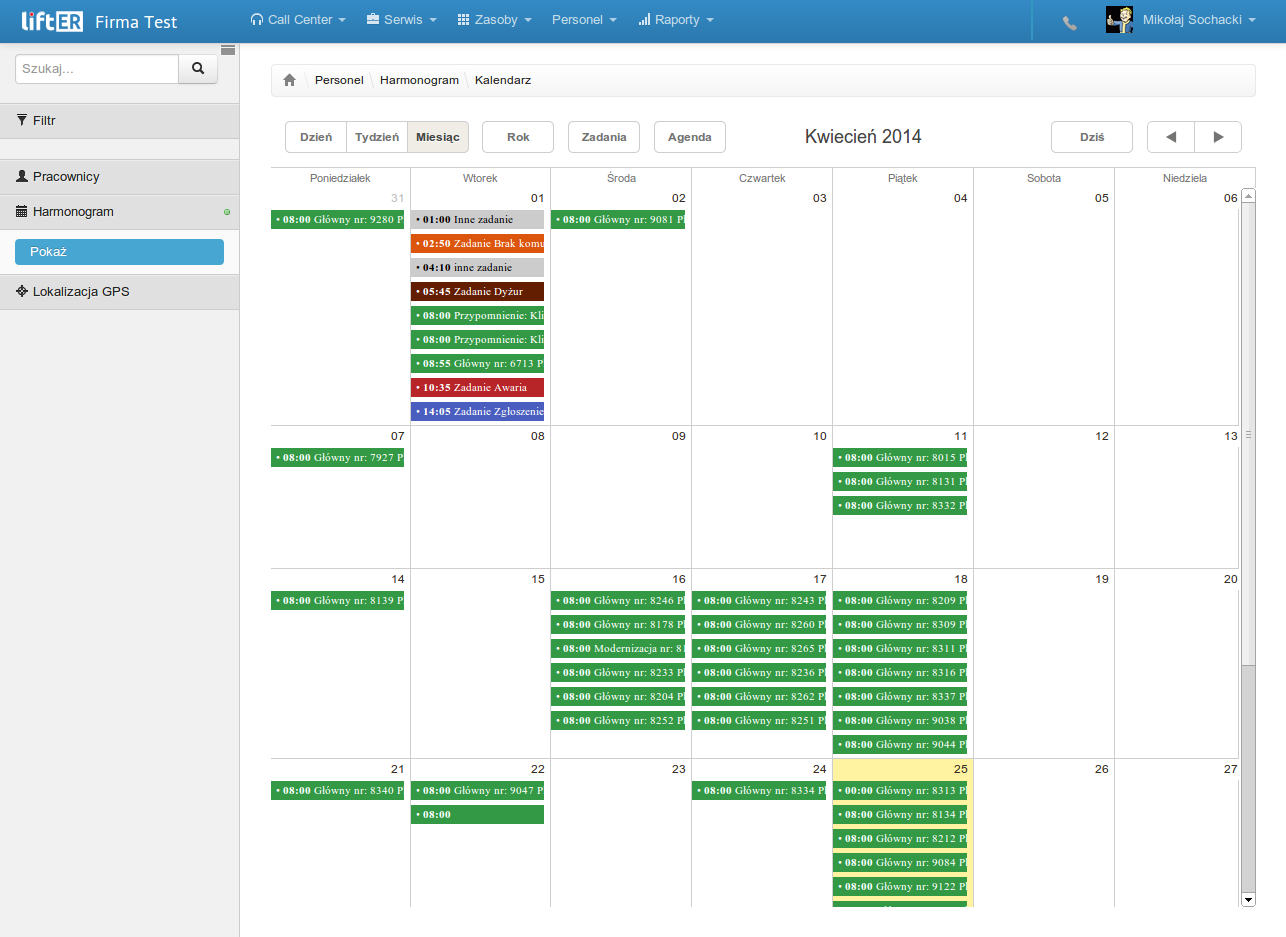The image size is (1286, 937).
Task: Open the brown 05:45 Zadanie Dyżur event
Action: tap(477, 291)
